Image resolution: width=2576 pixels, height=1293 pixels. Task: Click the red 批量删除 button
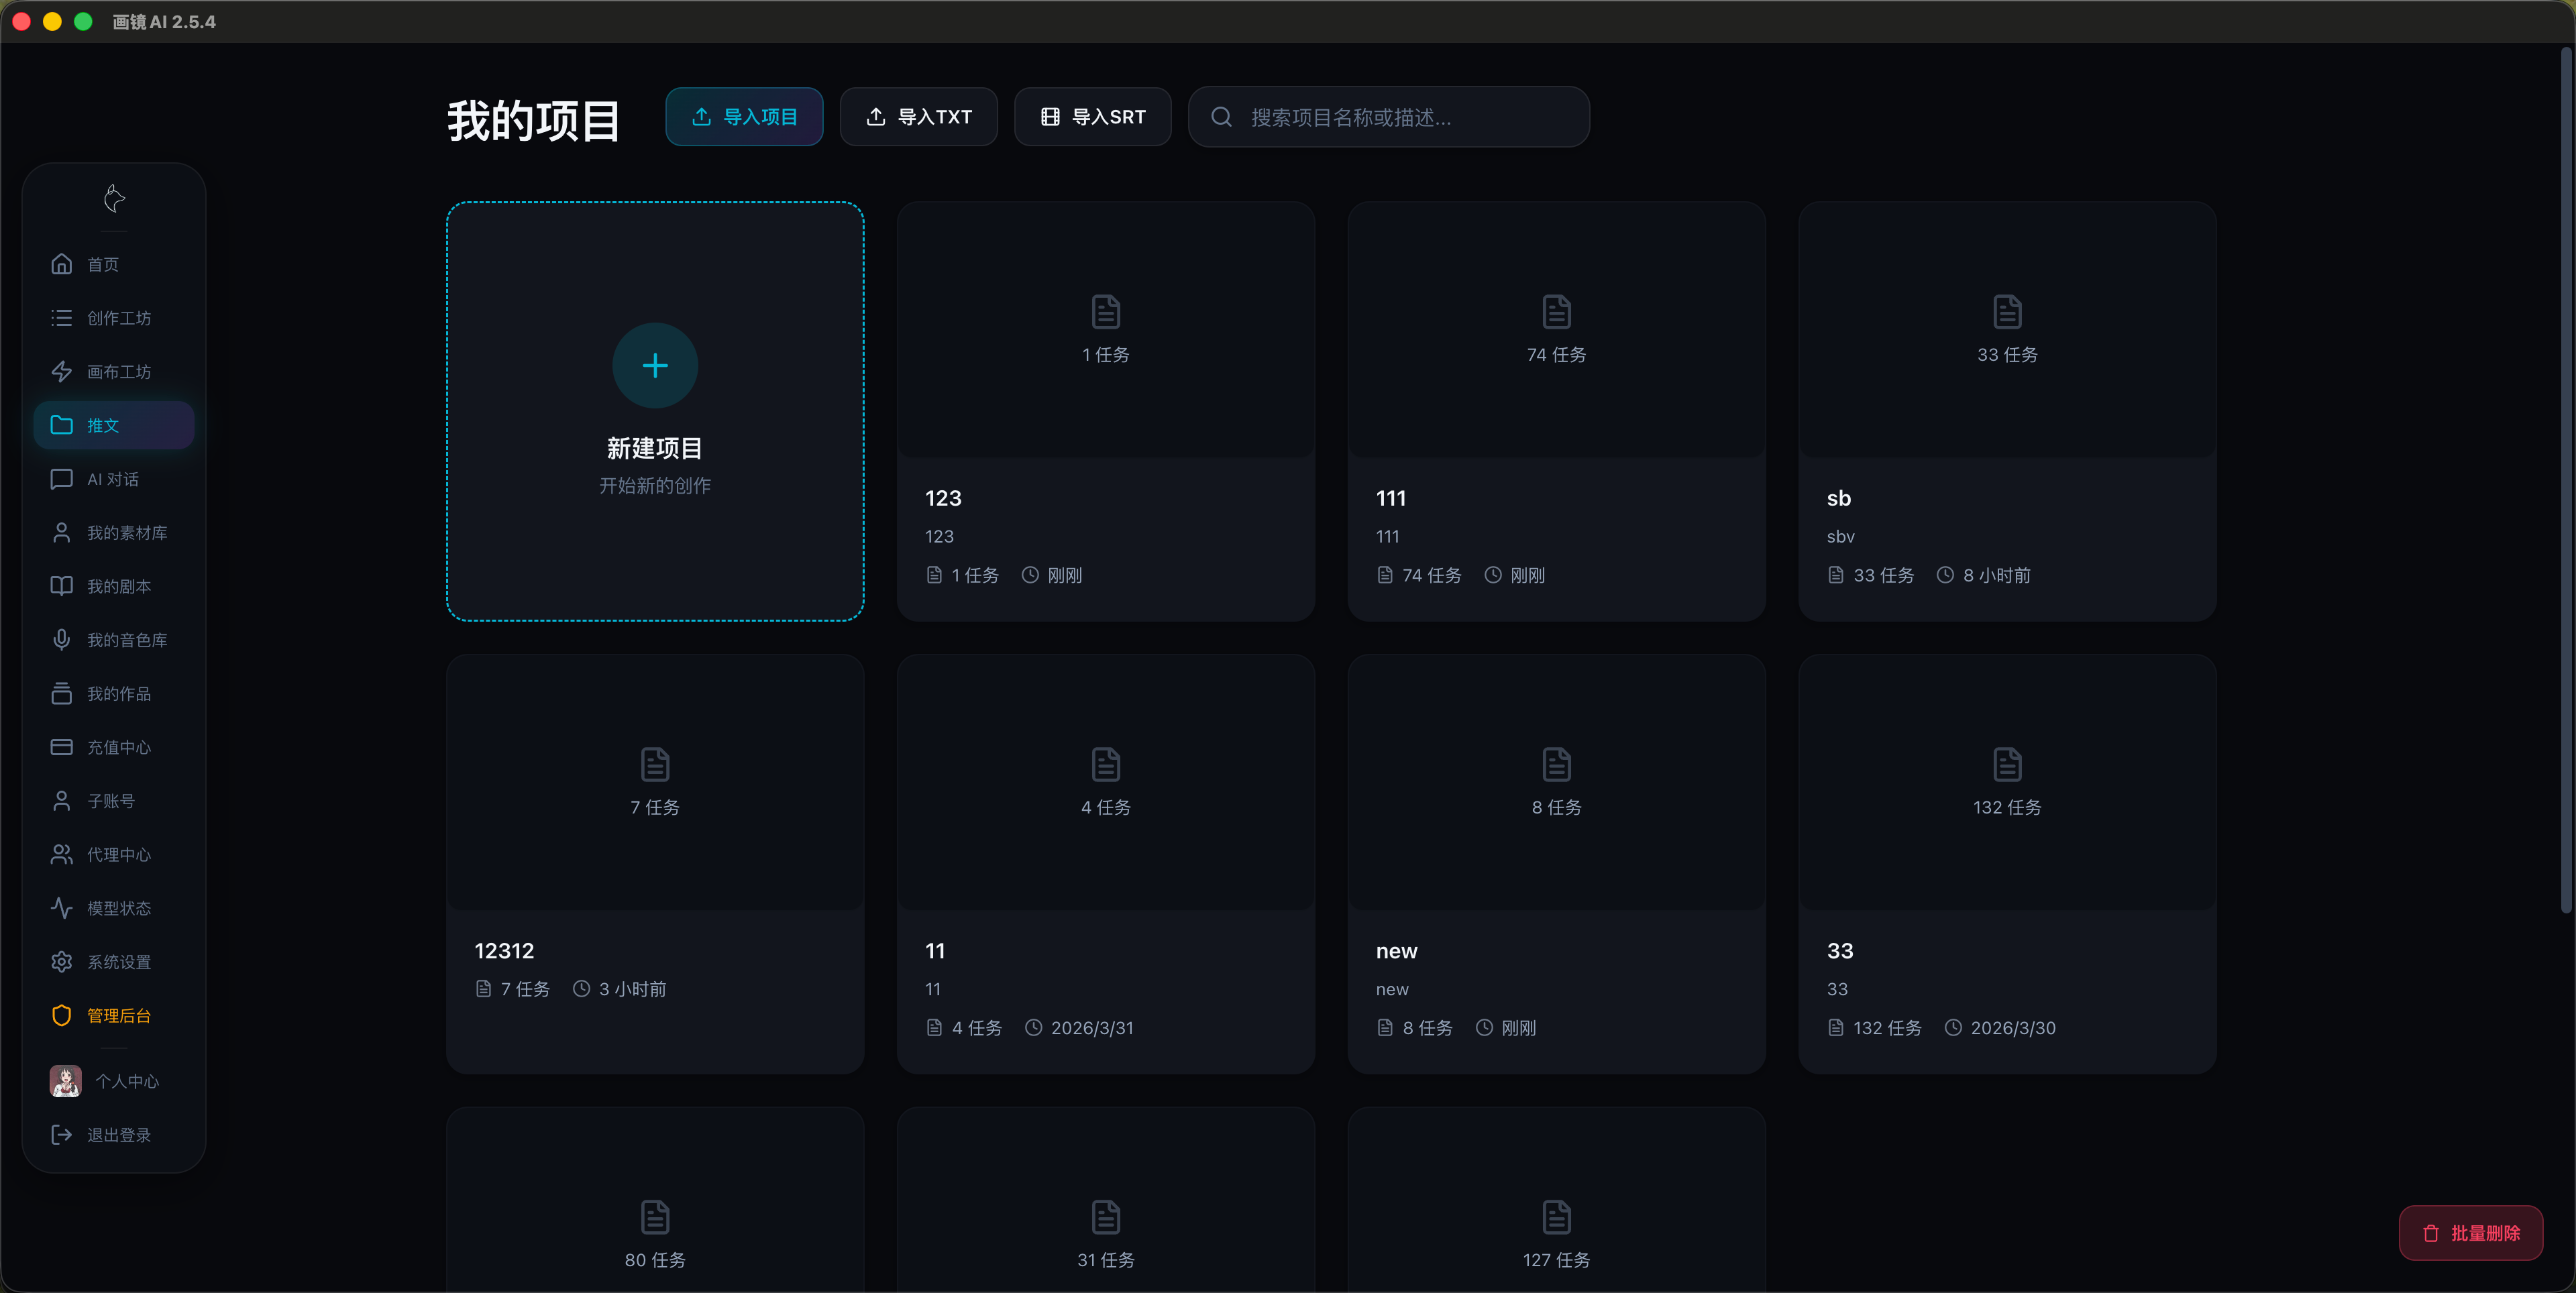[x=2470, y=1233]
